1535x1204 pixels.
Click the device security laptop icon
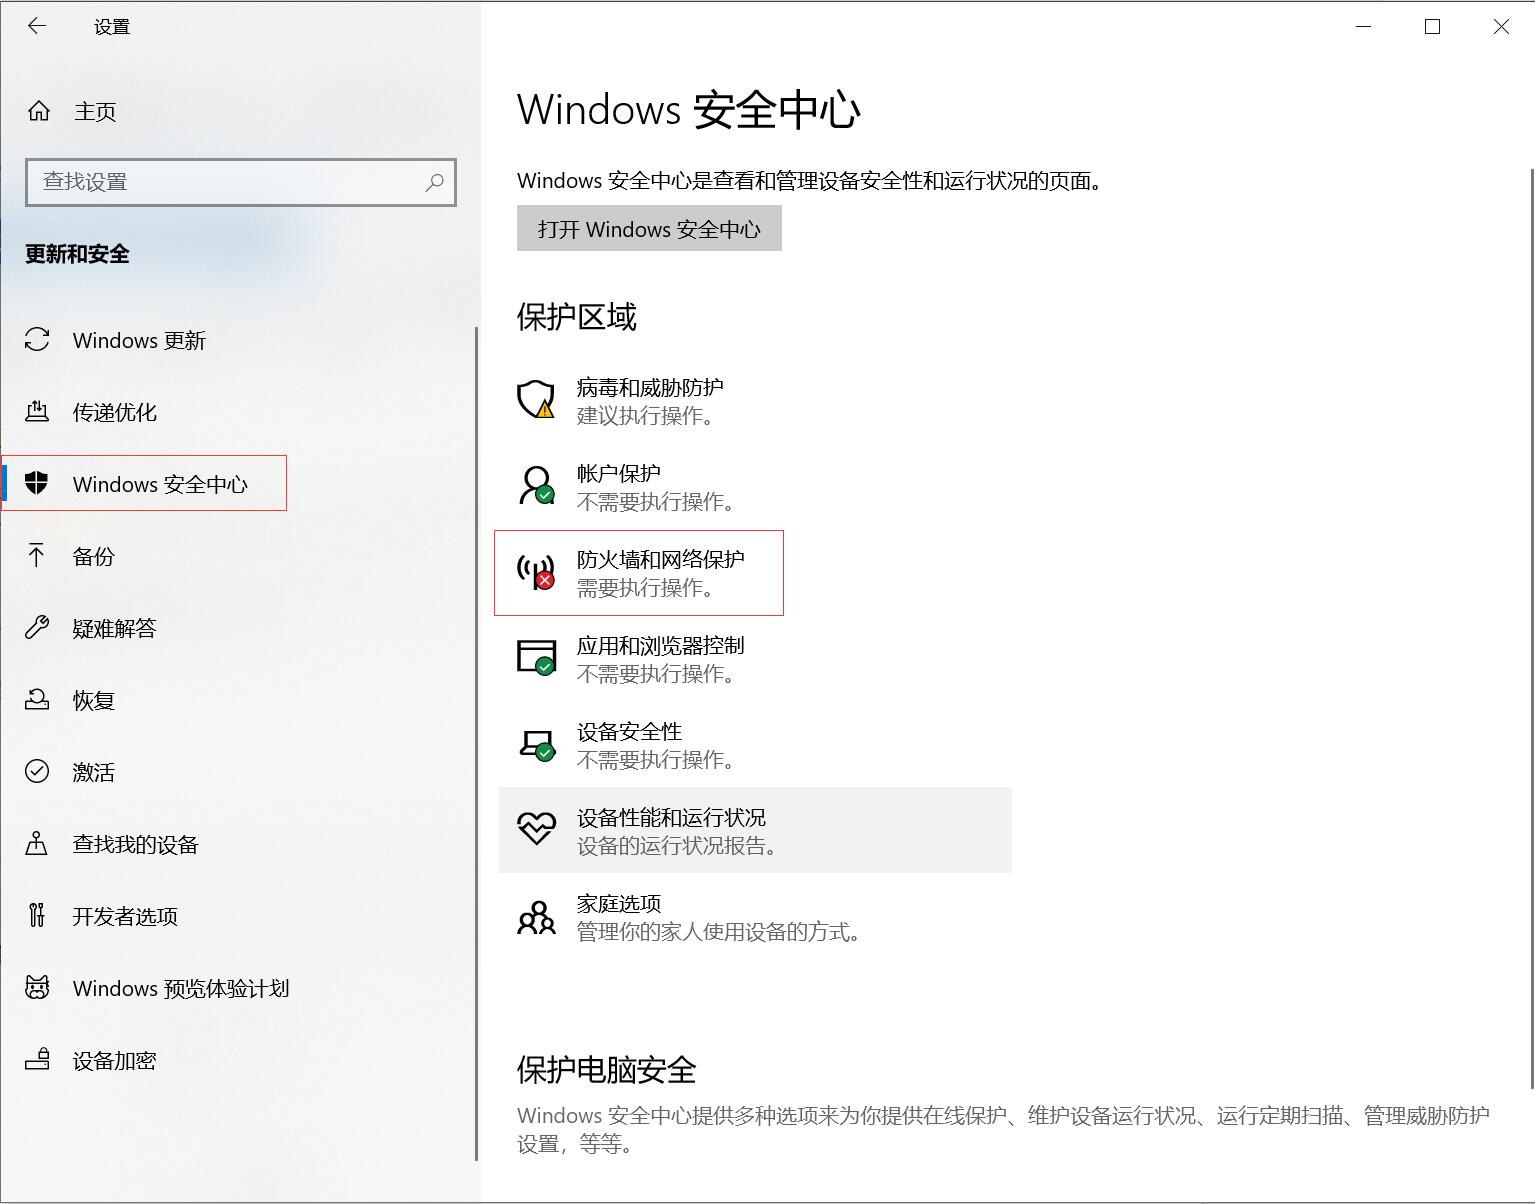click(536, 744)
